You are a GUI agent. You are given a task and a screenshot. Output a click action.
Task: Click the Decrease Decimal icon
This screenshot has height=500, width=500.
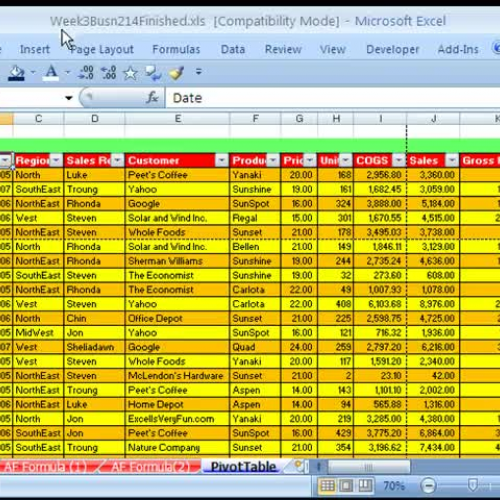point(109,72)
